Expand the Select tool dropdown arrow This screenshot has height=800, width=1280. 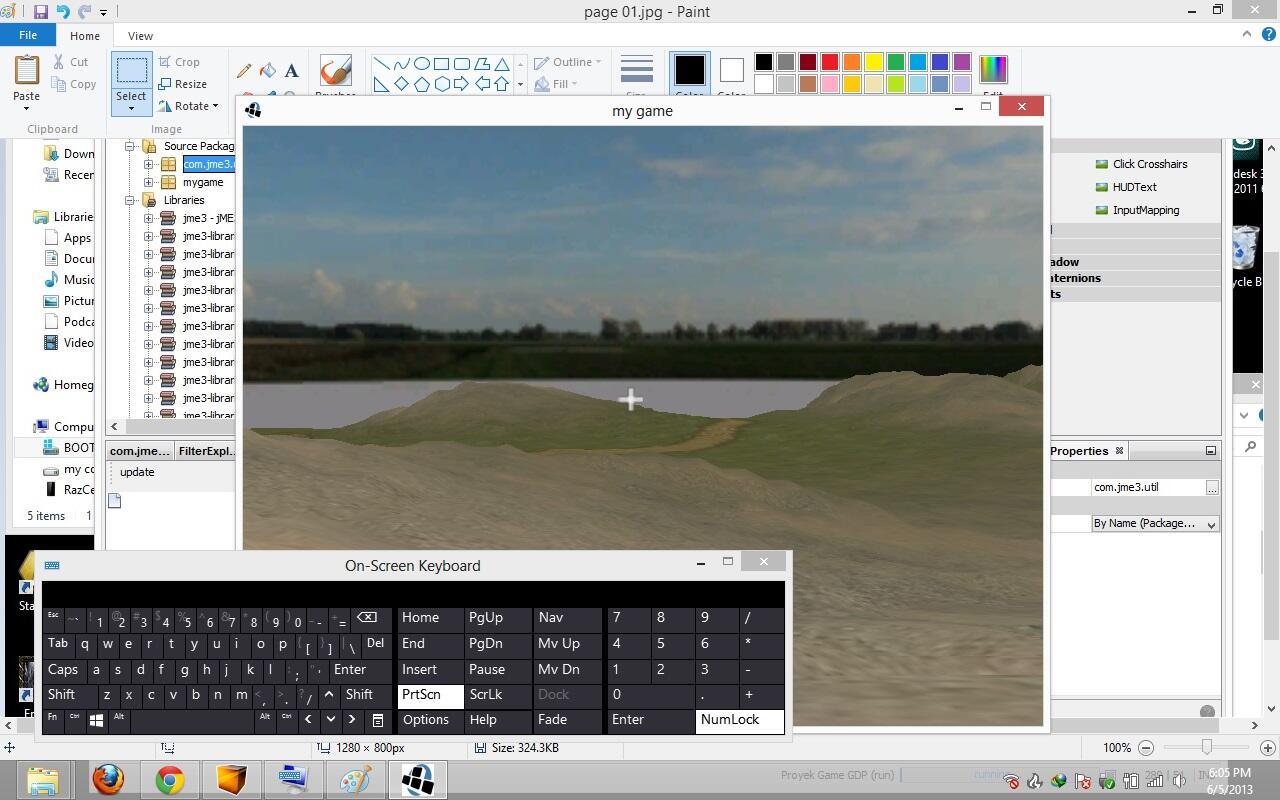pos(131,110)
